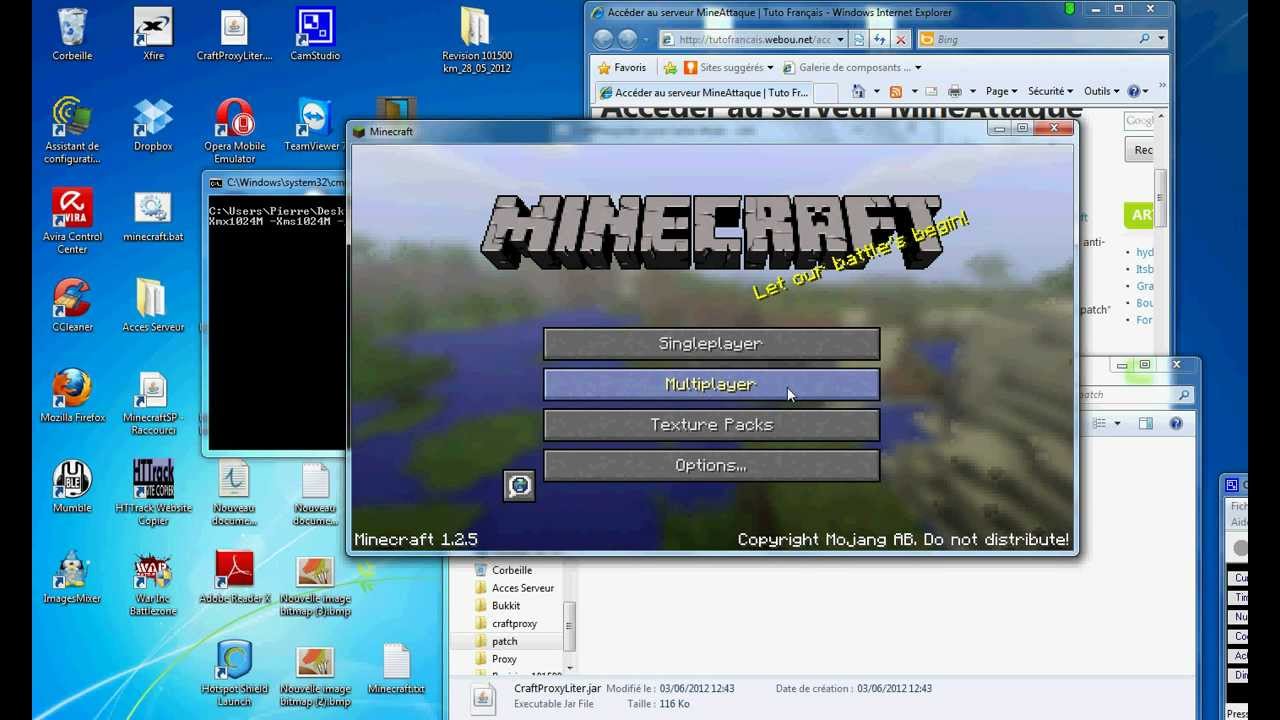This screenshot has height=720, width=1280.
Task: Start a Singleplayer game in Minecraft
Action: (x=711, y=344)
